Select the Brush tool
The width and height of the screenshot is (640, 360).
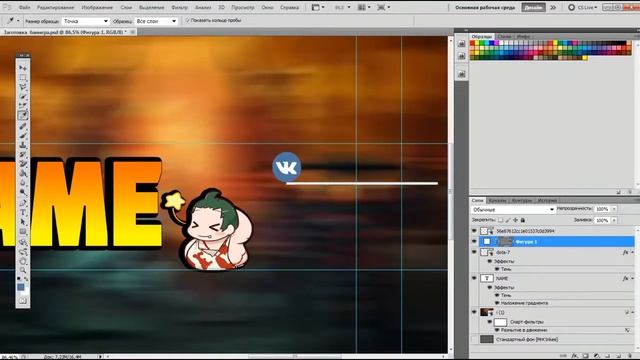[23, 135]
